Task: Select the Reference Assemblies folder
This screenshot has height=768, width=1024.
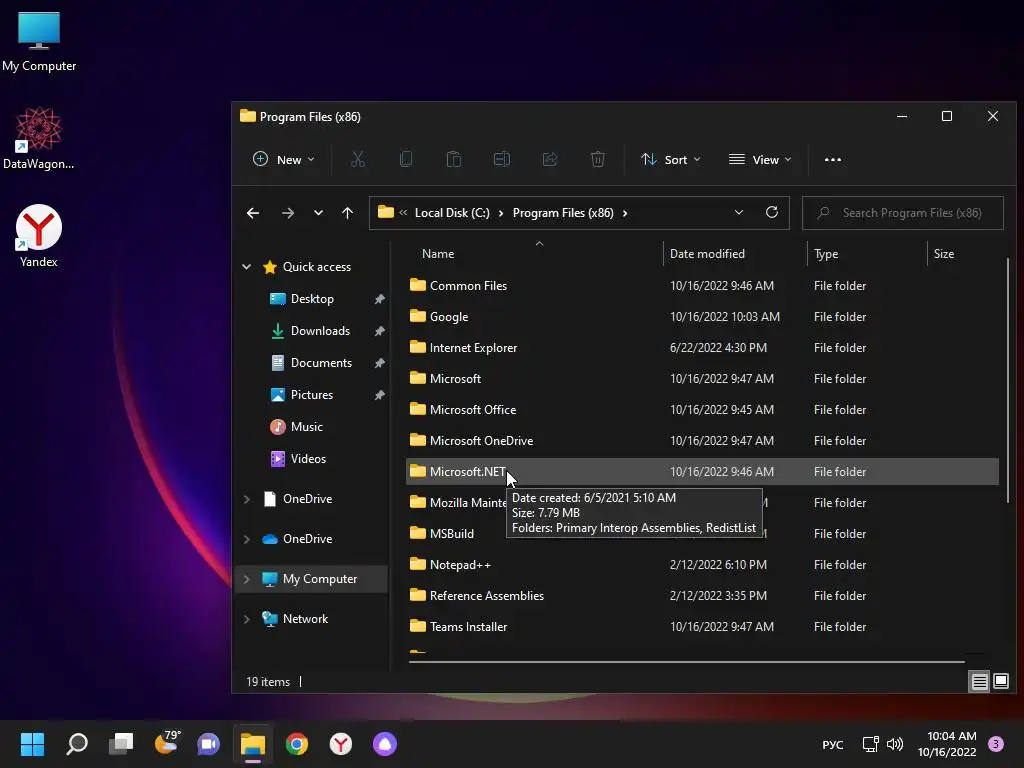Action: 702,596
